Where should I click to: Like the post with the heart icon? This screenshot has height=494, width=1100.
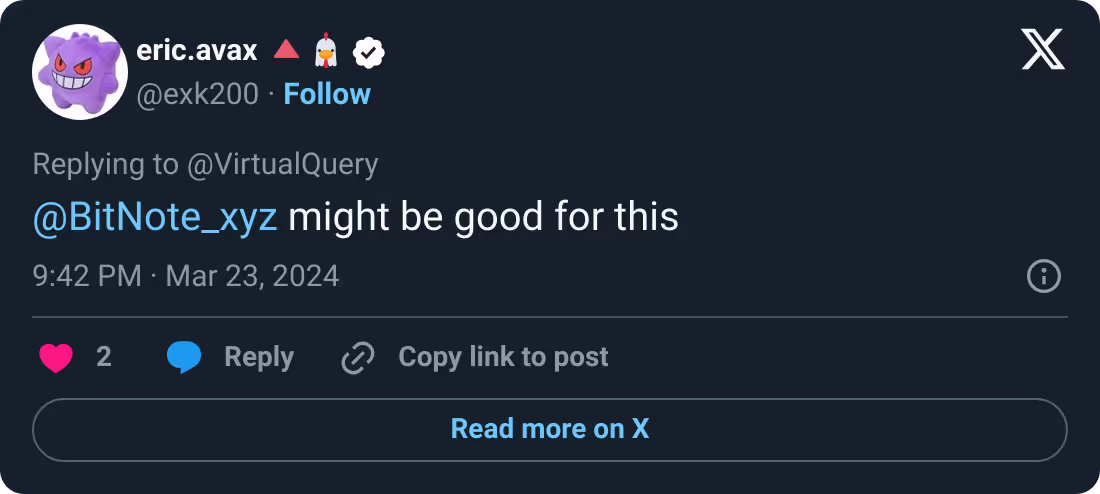point(56,358)
